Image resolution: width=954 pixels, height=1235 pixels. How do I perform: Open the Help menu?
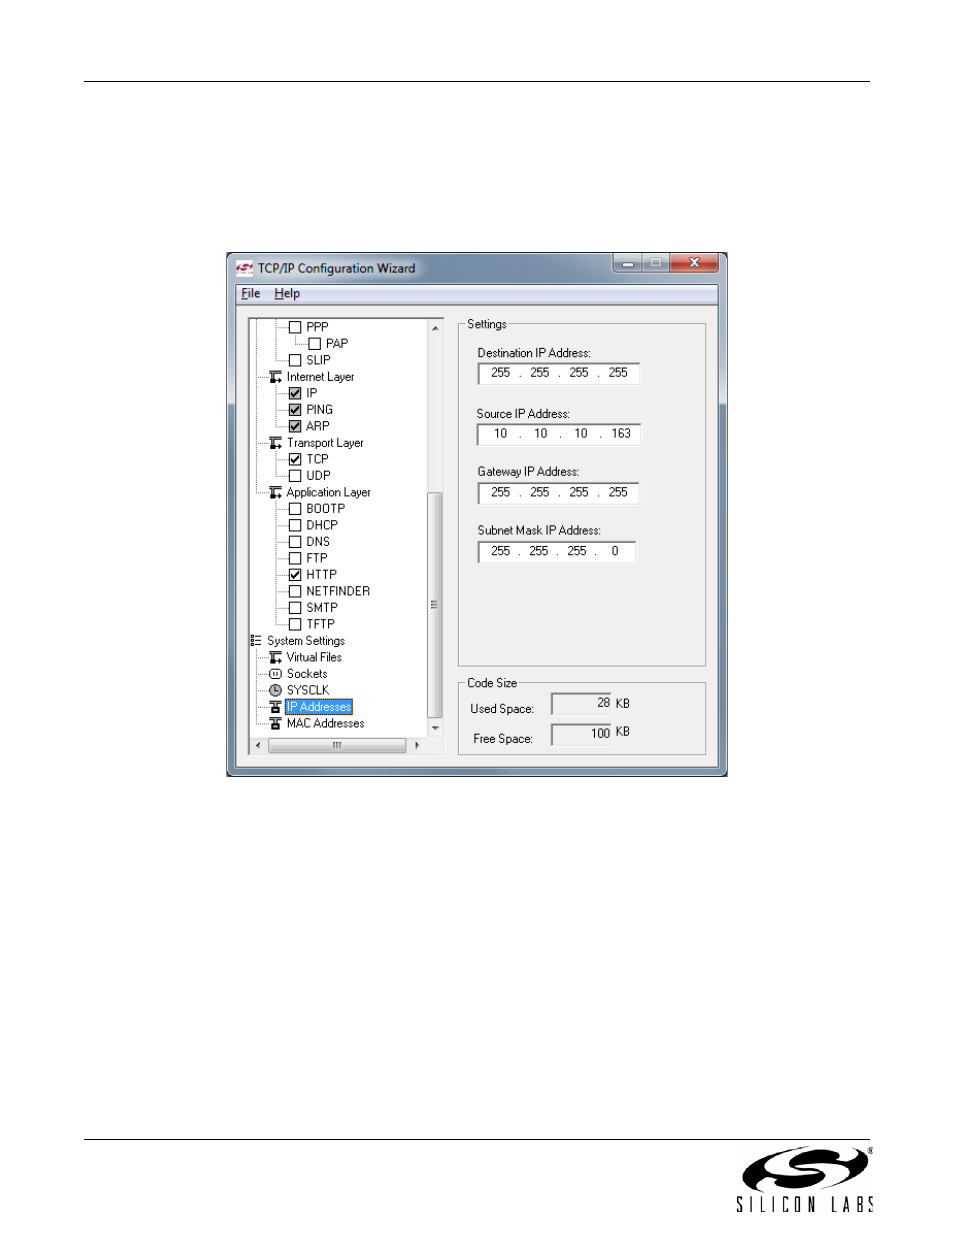287,294
